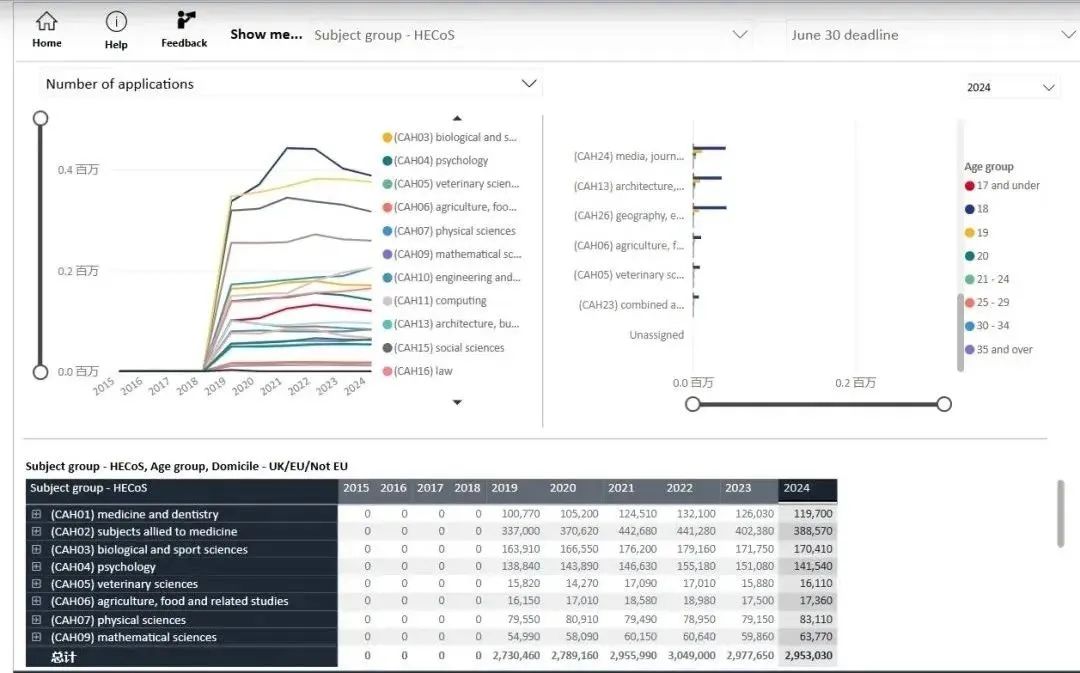Select (CAH03) biological legend entry

point(450,137)
